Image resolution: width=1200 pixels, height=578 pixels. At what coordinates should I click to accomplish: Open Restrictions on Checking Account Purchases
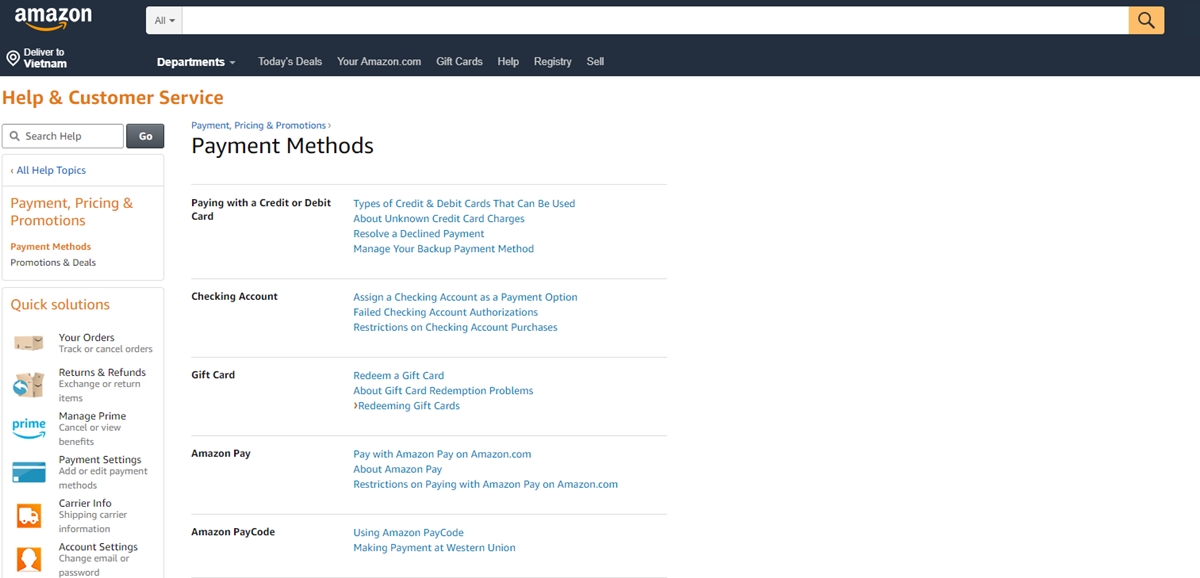pos(455,327)
